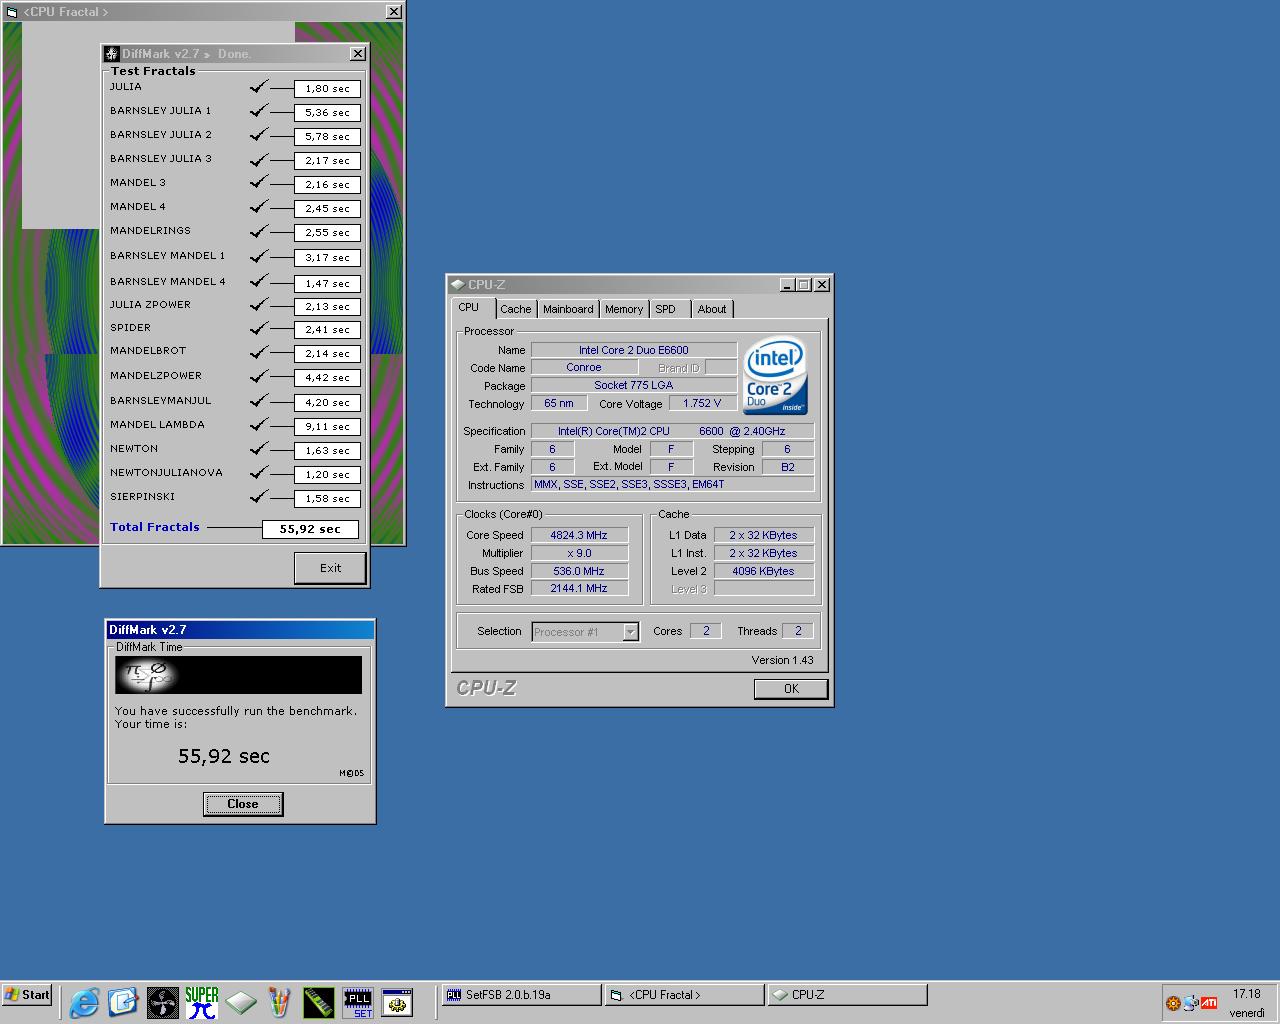Click the ATI tray icon
The height and width of the screenshot is (1024, 1280).
tap(1209, 1002)
